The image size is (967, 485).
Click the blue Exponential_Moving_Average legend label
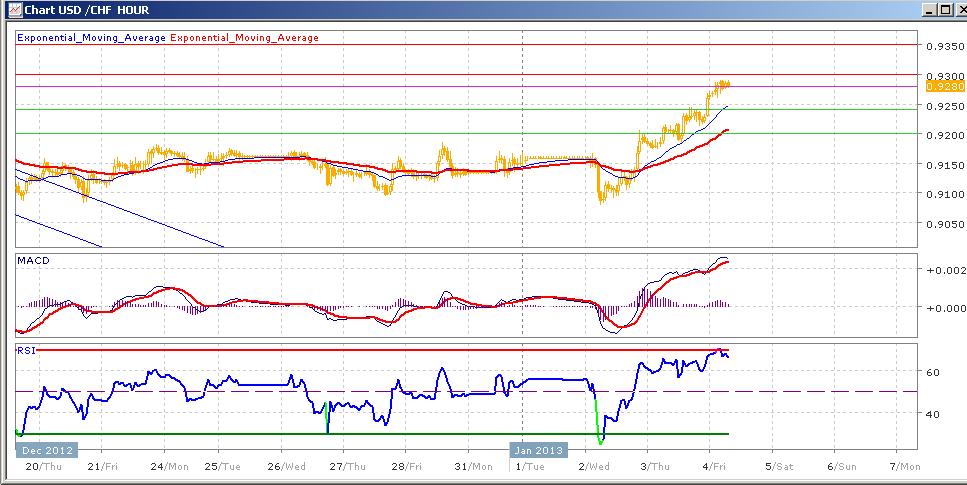click(x=91, y=38)
